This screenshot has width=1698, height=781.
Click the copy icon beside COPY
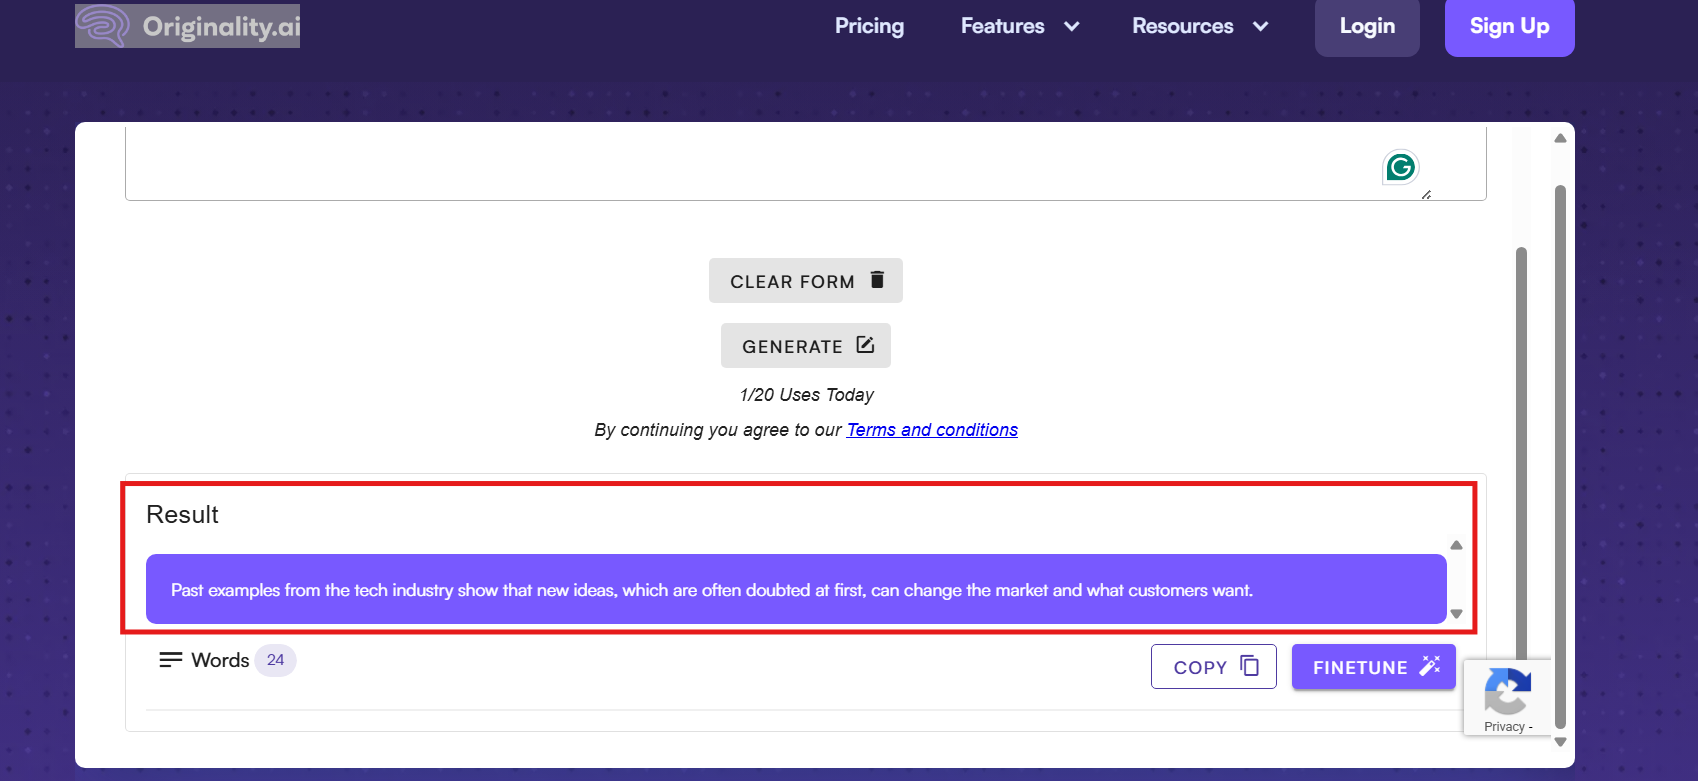[x=1249, y=666]
